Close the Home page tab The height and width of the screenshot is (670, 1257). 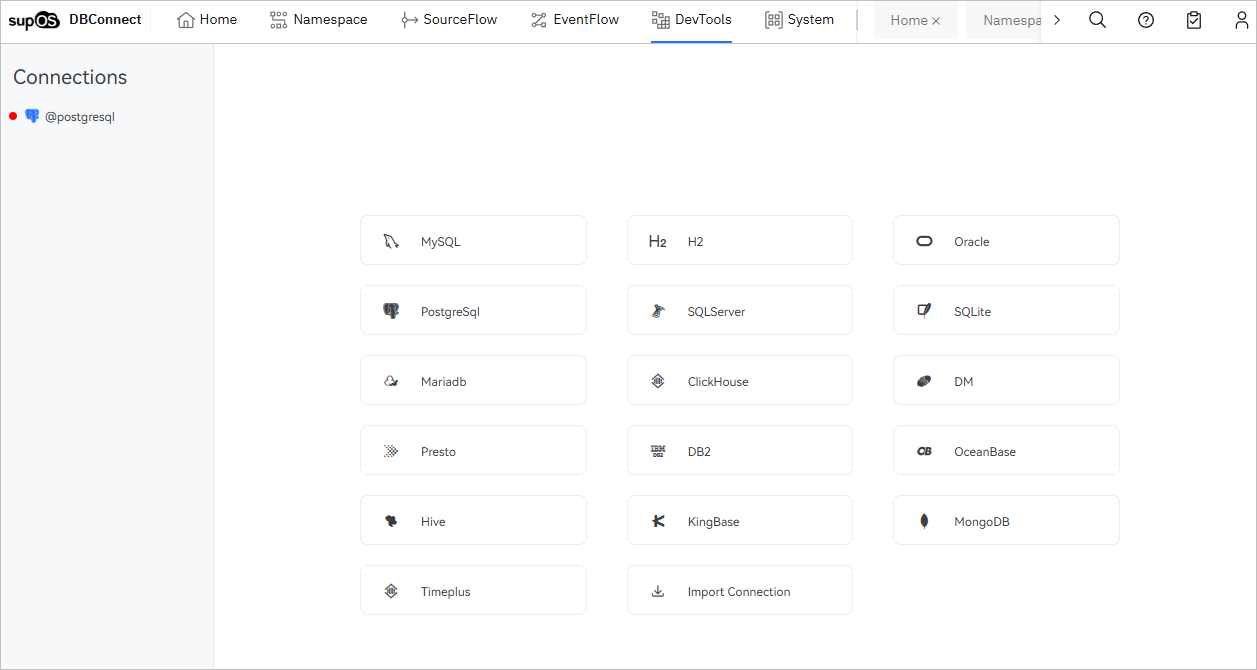[x=936, y=21]
